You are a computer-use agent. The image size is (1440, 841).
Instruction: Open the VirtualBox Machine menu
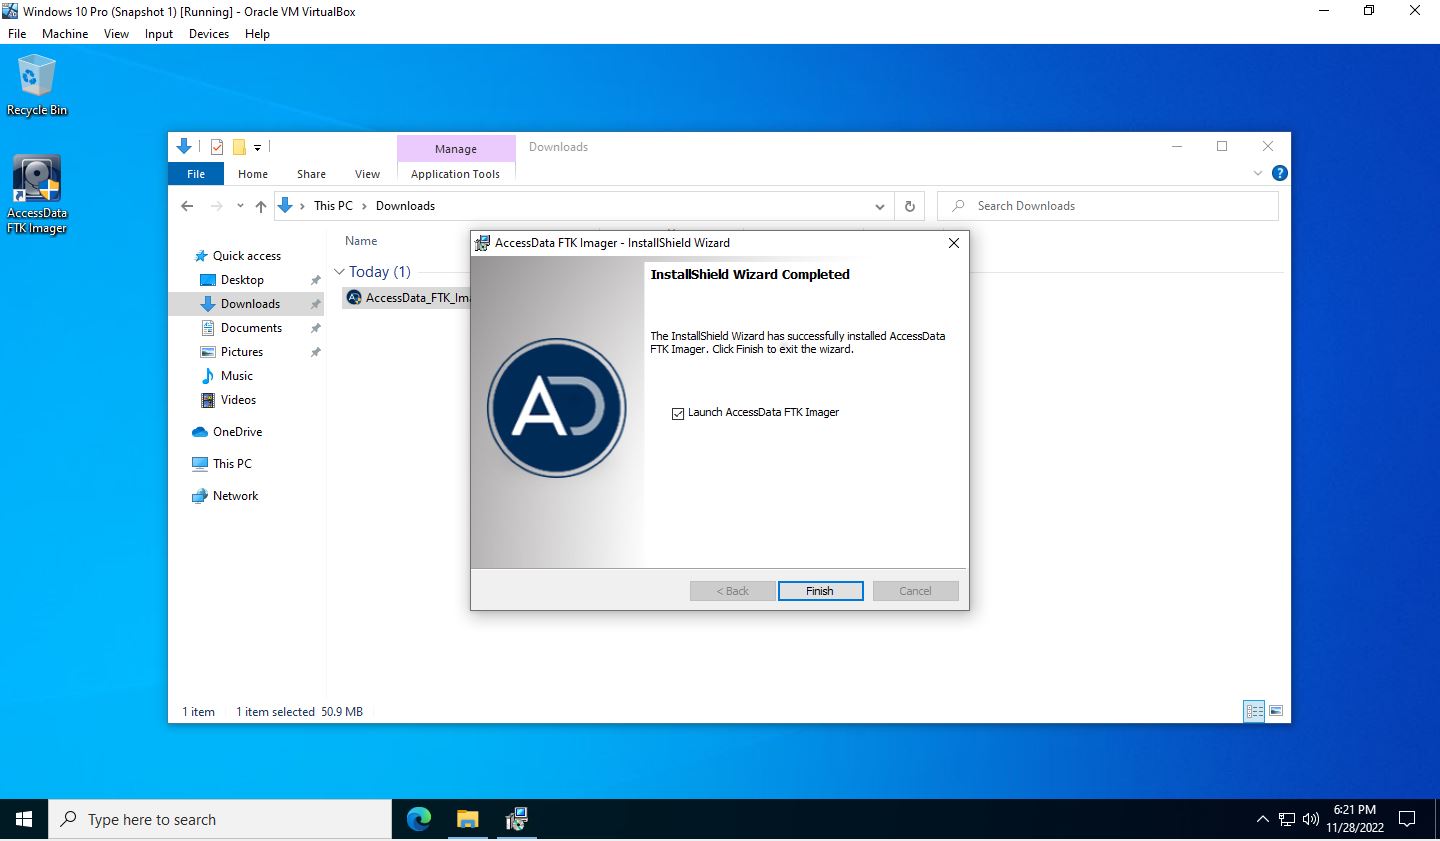65,34
